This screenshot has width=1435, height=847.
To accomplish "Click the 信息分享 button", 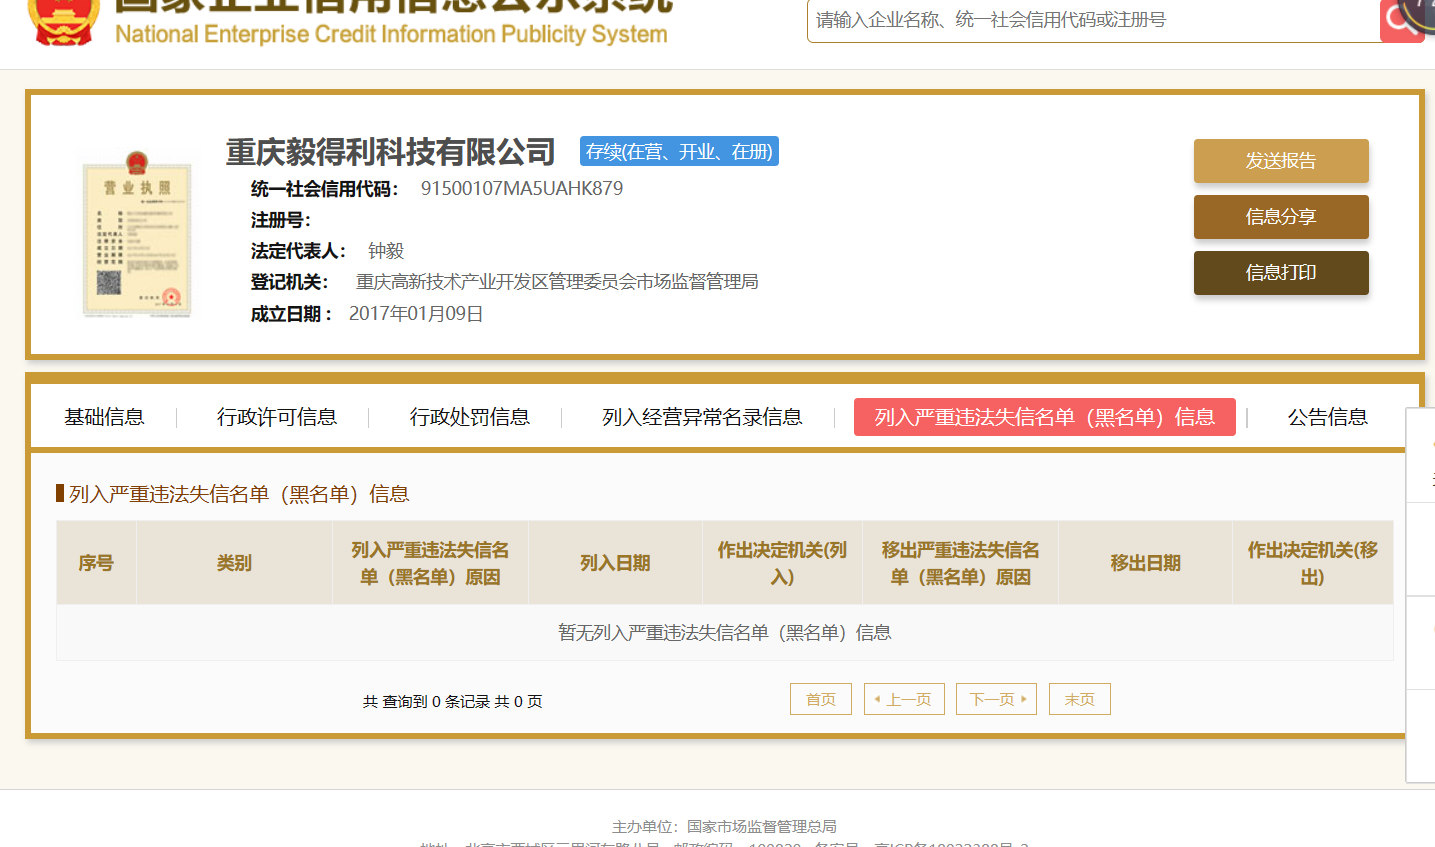I will pos(1281,217).
